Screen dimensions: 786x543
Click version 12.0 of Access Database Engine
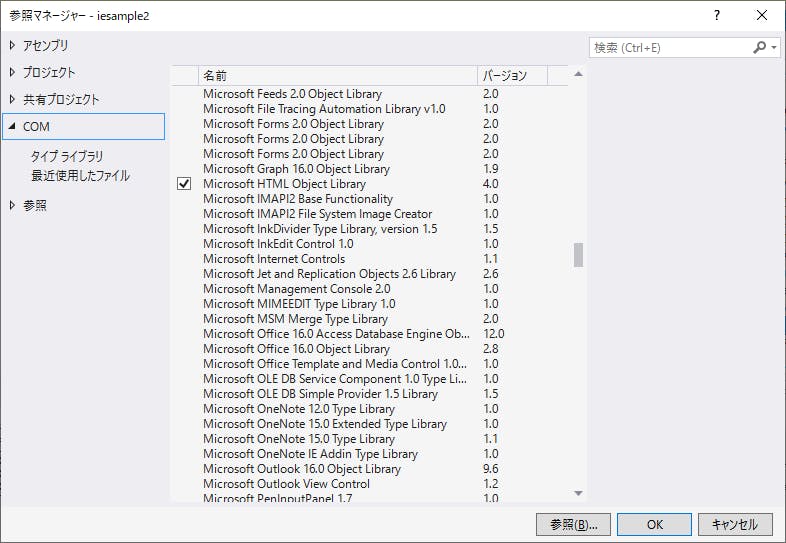click(x=494, y=334)
